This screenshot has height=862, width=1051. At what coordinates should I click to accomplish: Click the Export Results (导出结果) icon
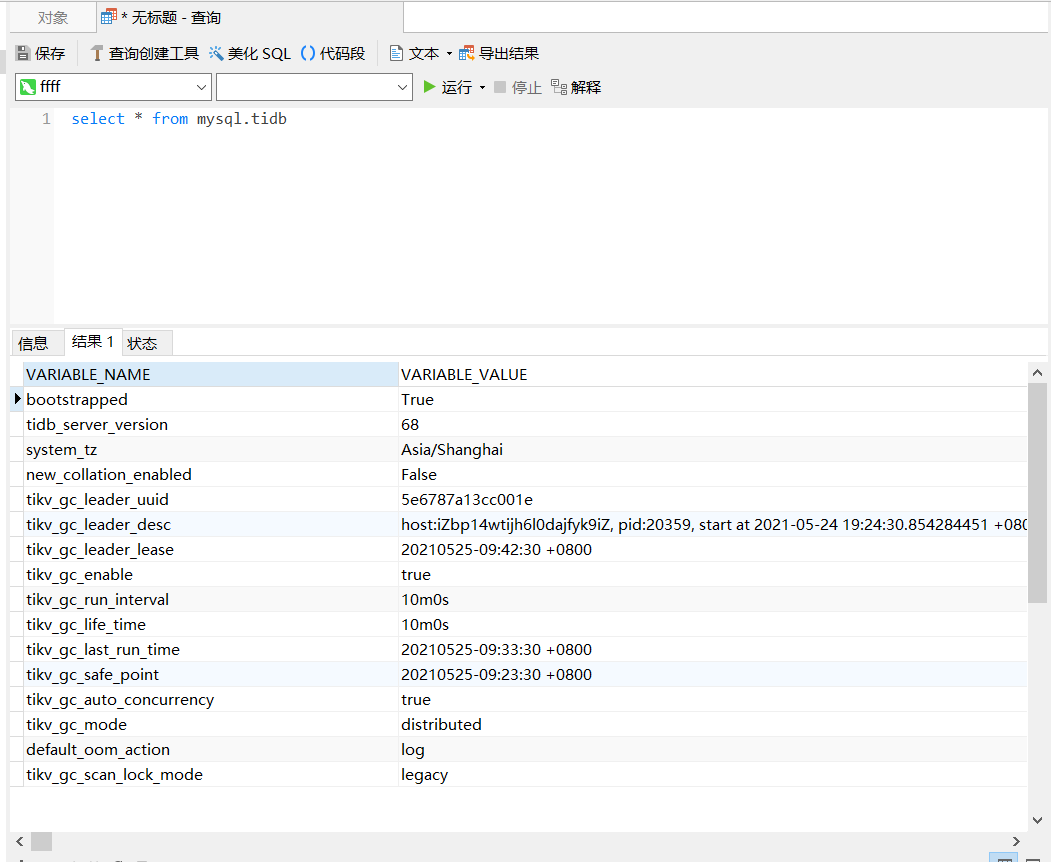(x=467, y=54)
